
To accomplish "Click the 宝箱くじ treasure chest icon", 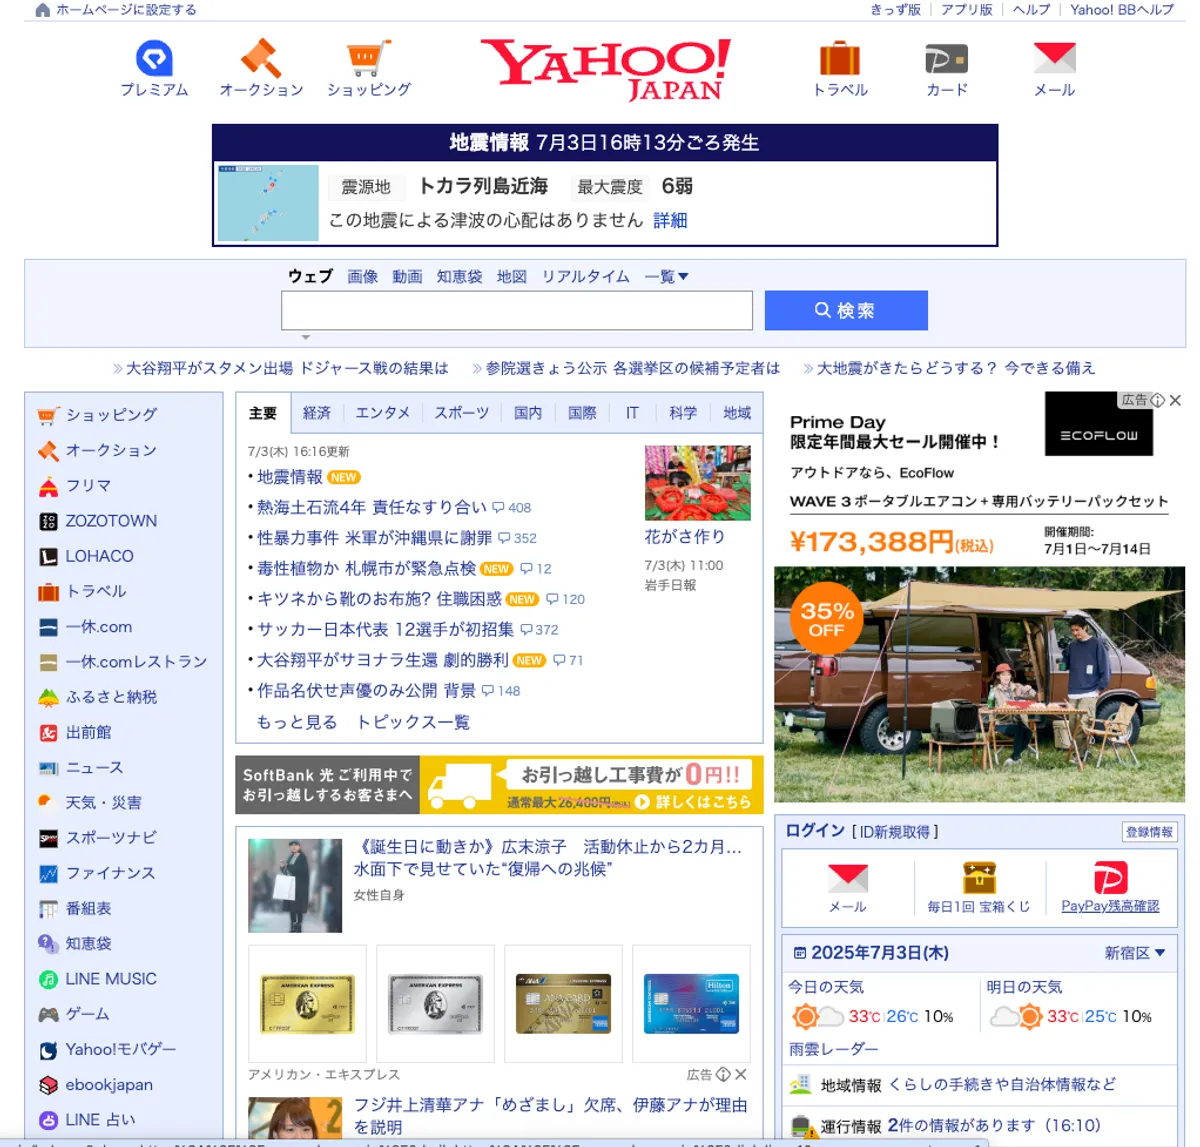I will (x=979, y=877).
